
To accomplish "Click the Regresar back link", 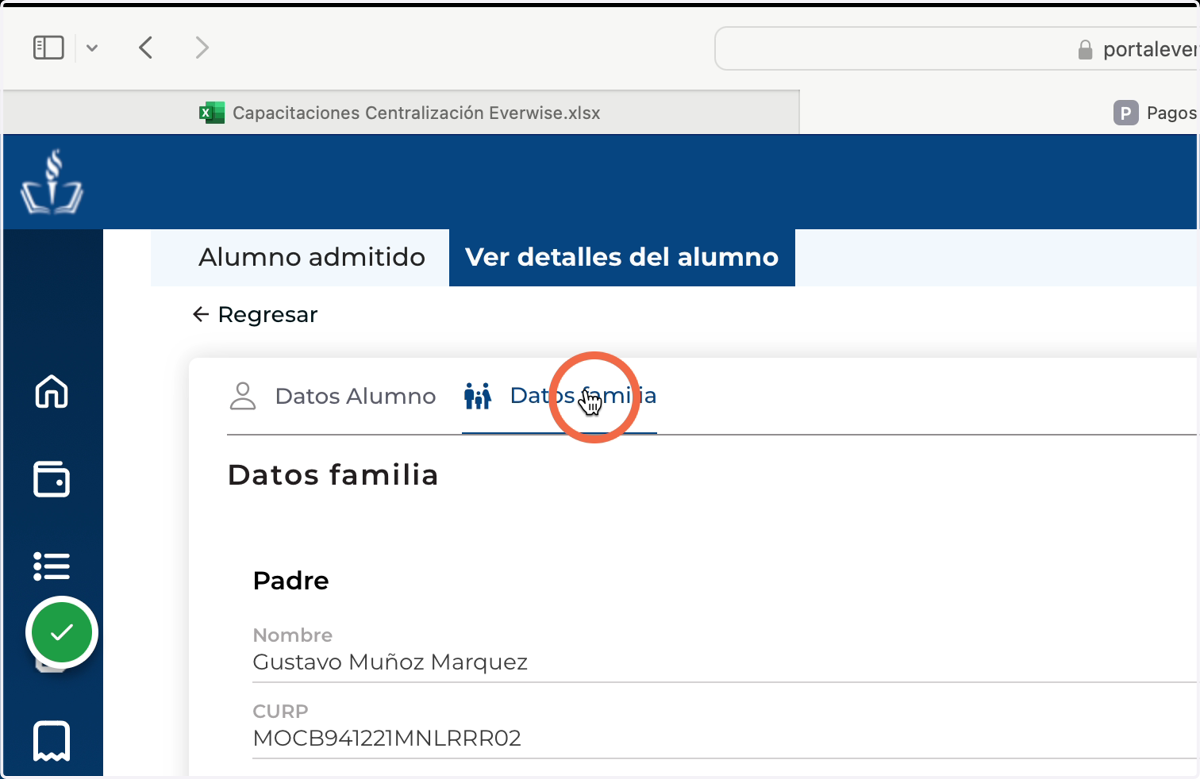I will pyautogui.click(x=255, y=315).
